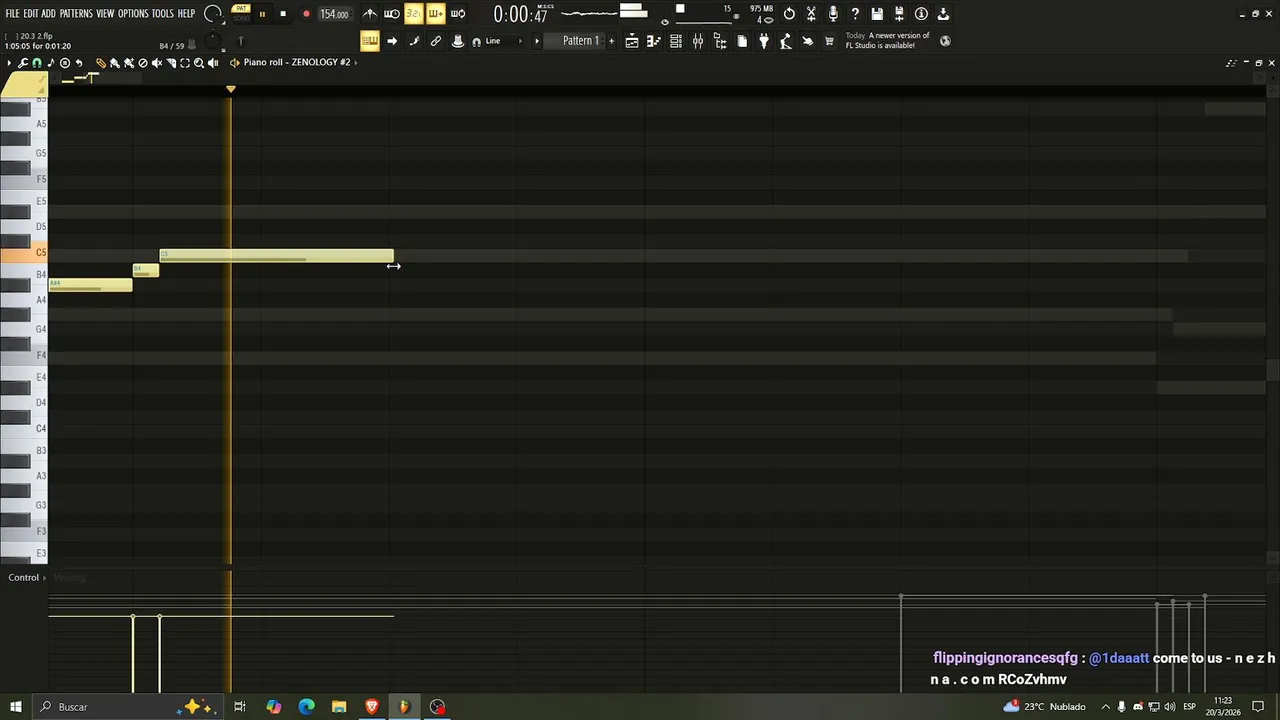This screenshot has height=720, width=1280.
Task: Click the save project floppy icon
Action: coord(877,14)
